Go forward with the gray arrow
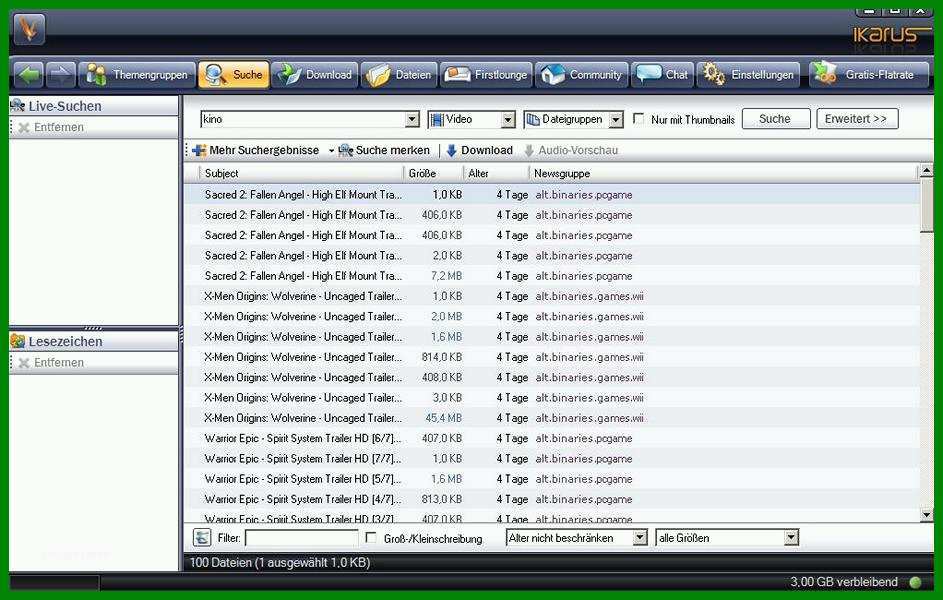 coord(61,75)
